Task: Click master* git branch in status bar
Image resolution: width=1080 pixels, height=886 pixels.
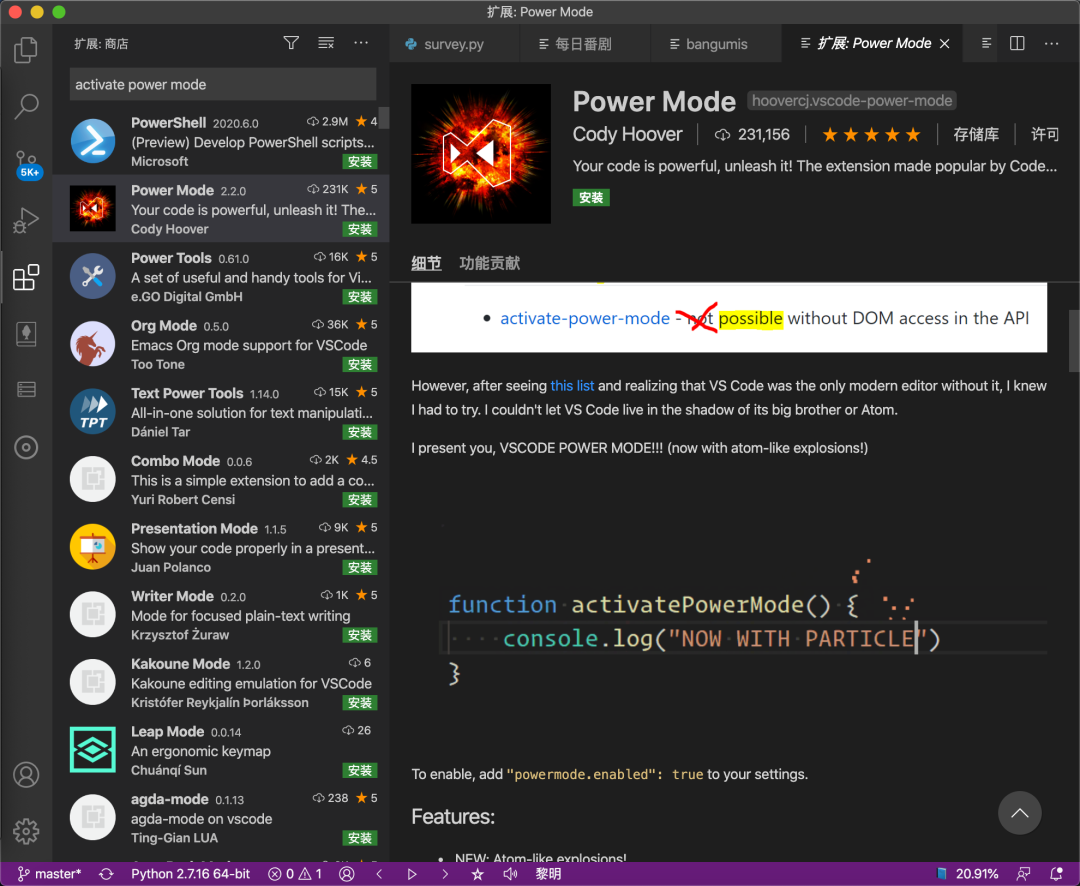Action: (x=50, y=874)
